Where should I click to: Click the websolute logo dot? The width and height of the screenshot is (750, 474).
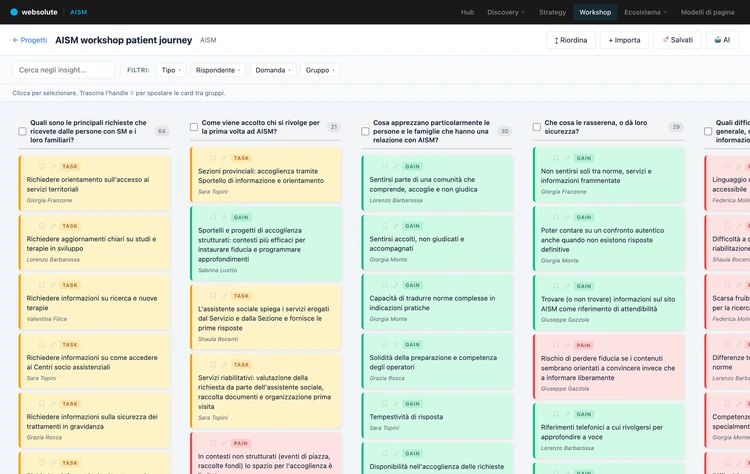[x=14, y=12]
